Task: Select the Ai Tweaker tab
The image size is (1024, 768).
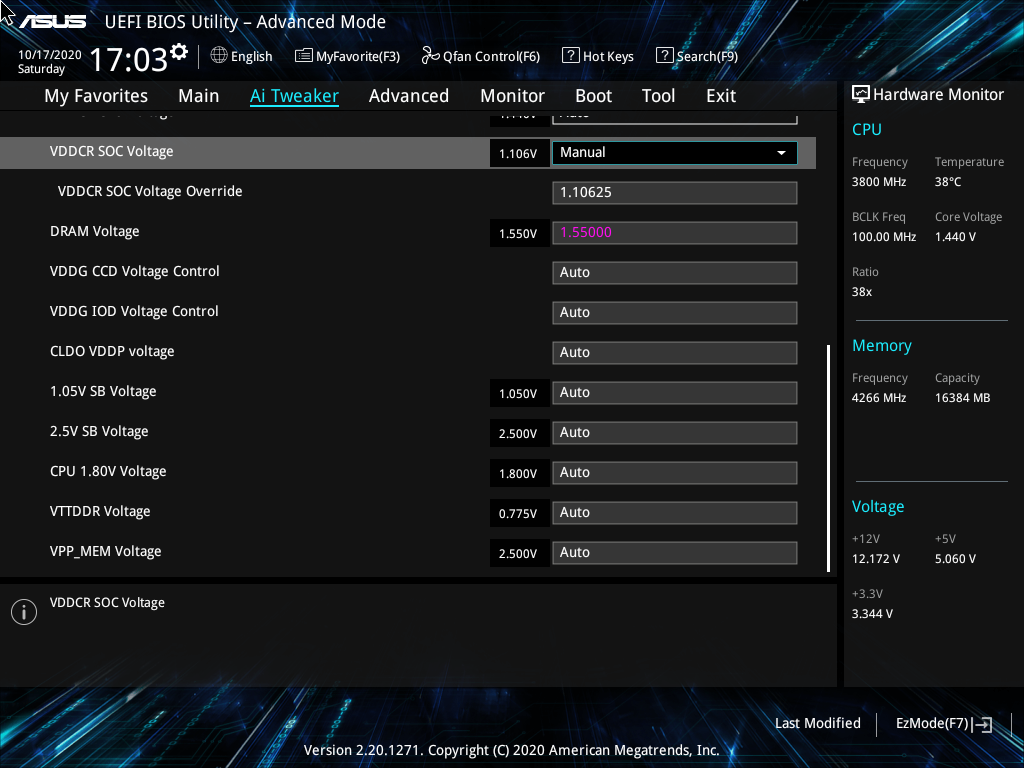Action: point(294,96)
